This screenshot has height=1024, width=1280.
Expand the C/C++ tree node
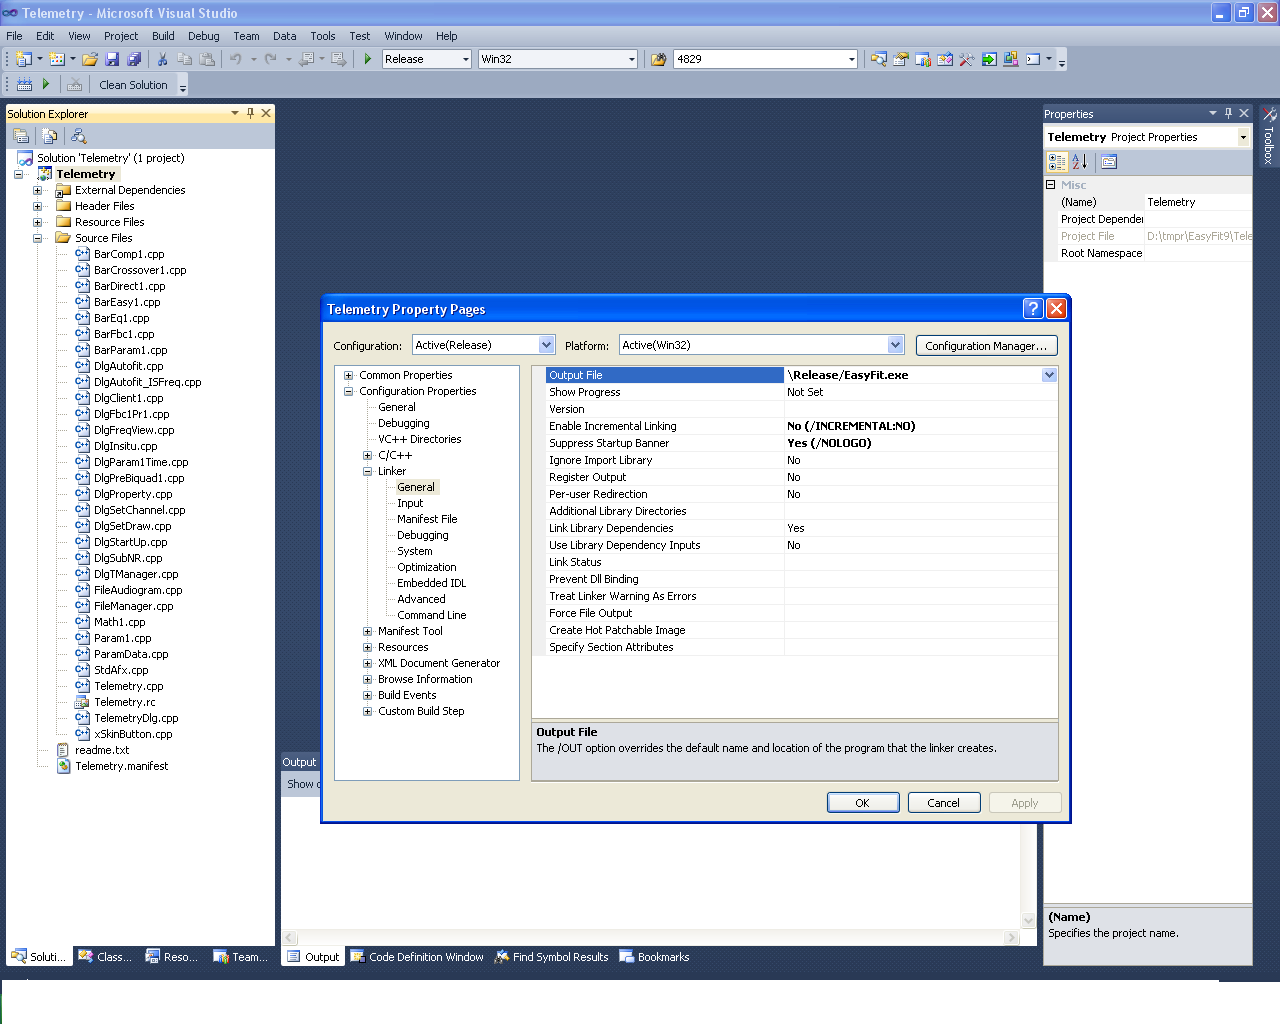coord(367,455)
